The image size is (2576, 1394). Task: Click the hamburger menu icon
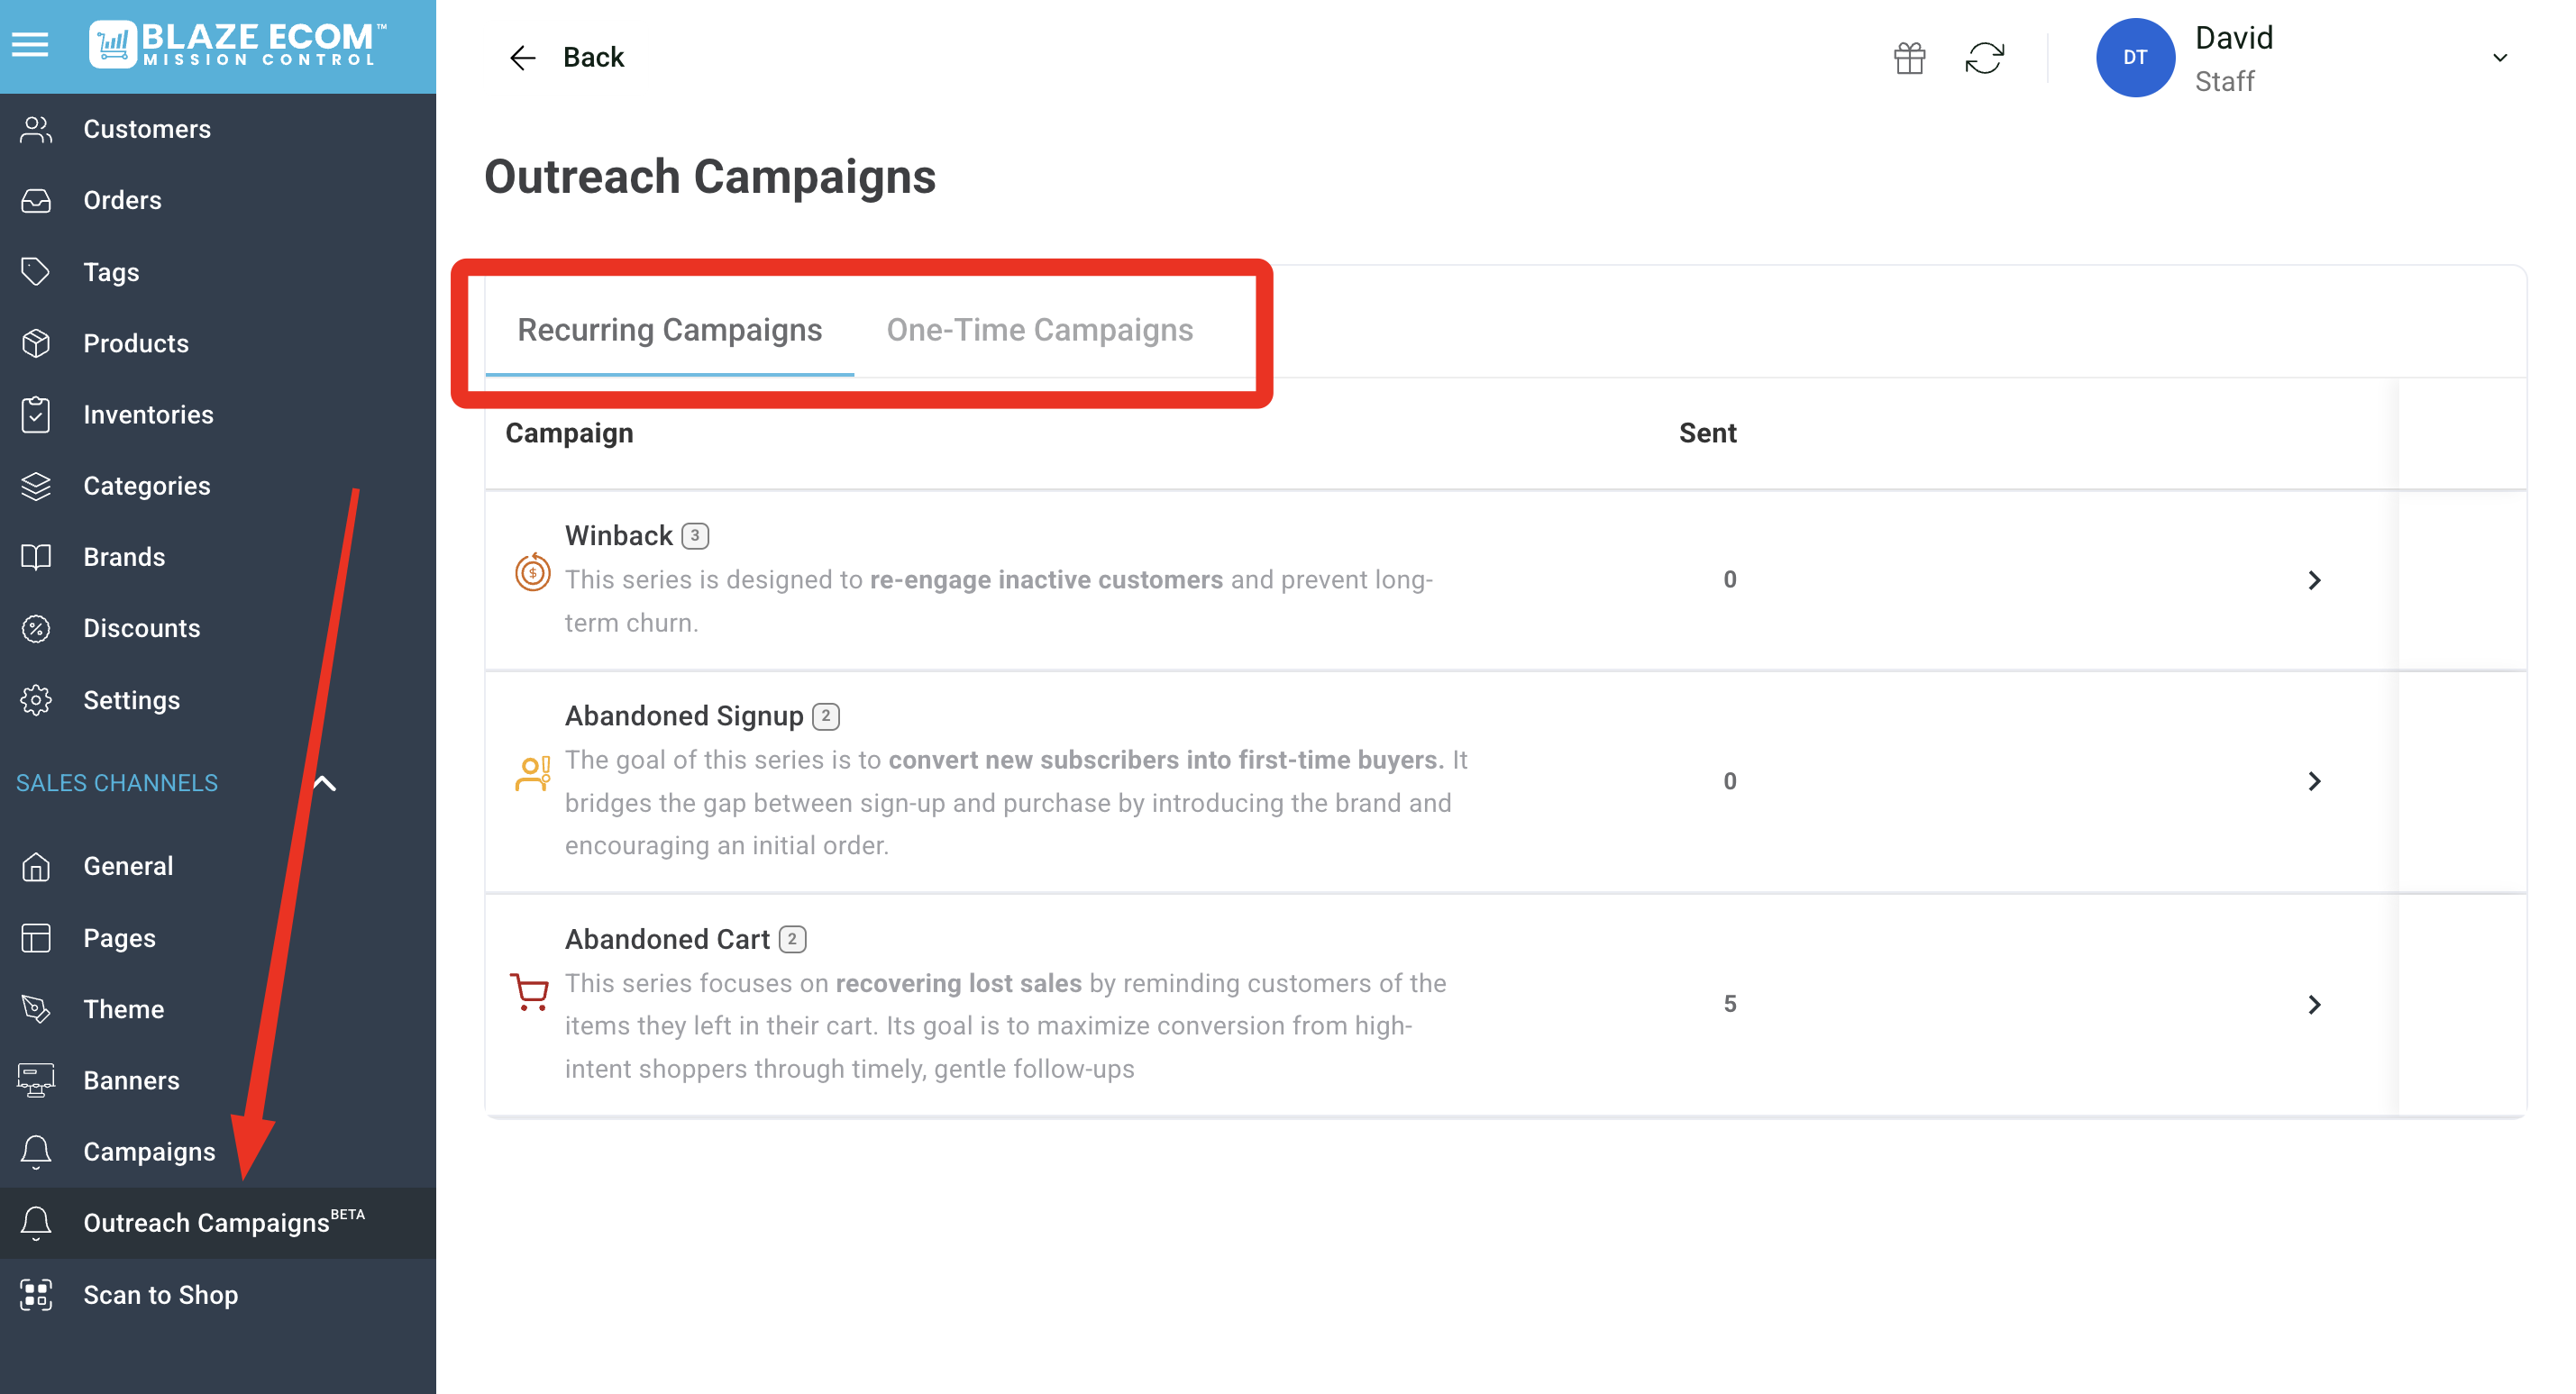point(30,44)
